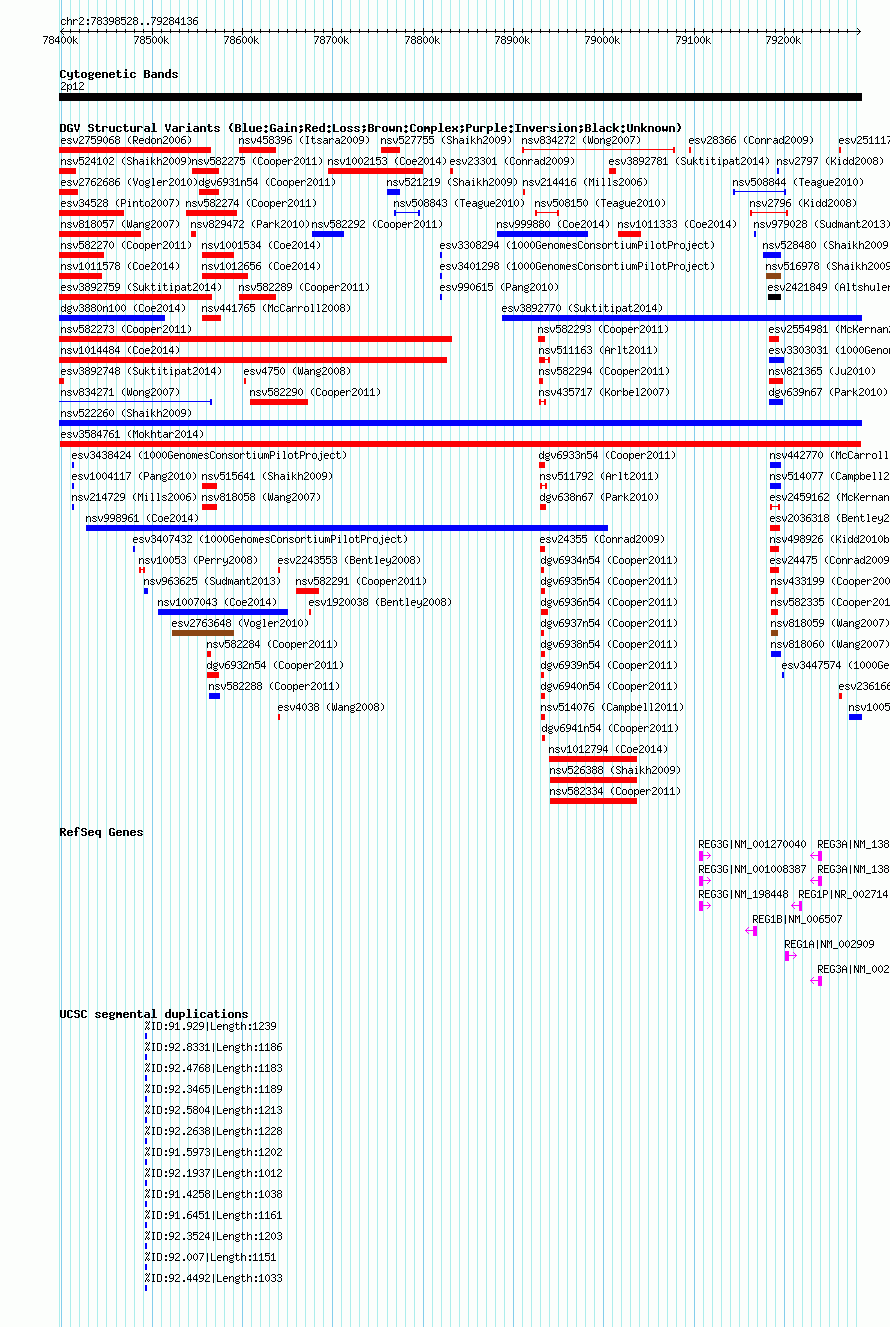Click the chr2:78398528..79284136 region label
890x1327 pixels.
(129, 21)
